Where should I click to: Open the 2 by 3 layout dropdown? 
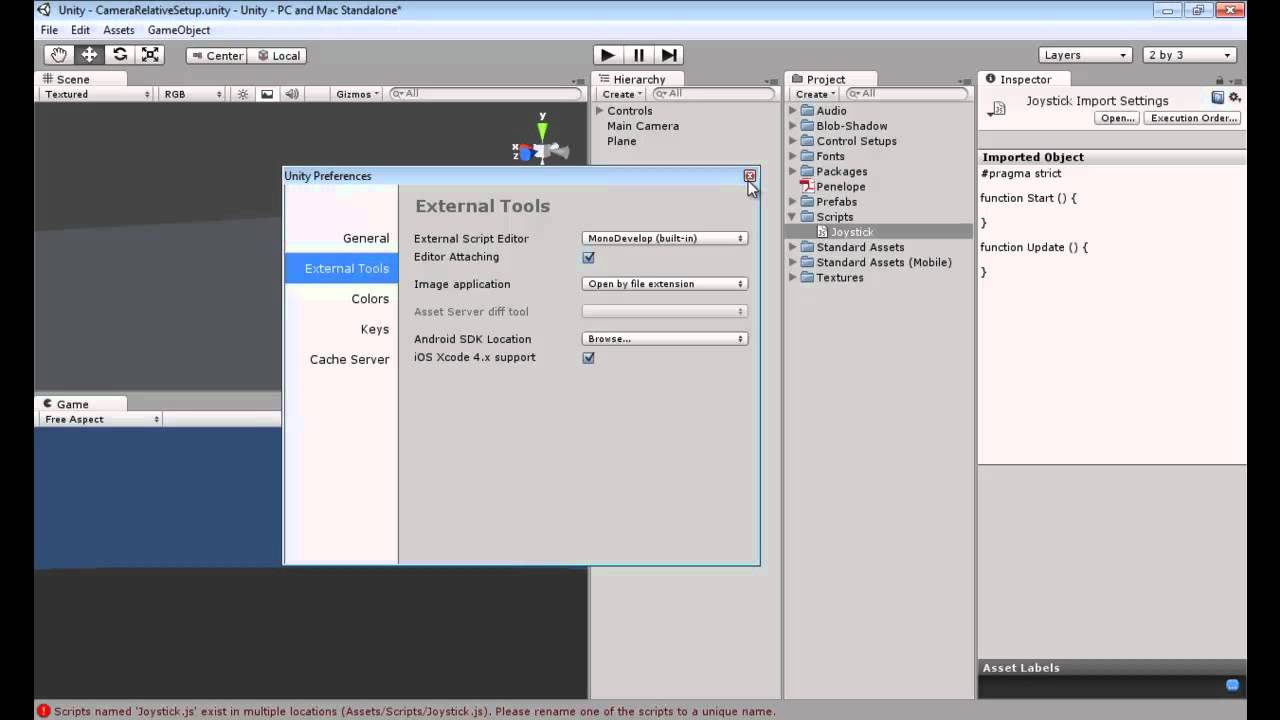click(1191, 55)
